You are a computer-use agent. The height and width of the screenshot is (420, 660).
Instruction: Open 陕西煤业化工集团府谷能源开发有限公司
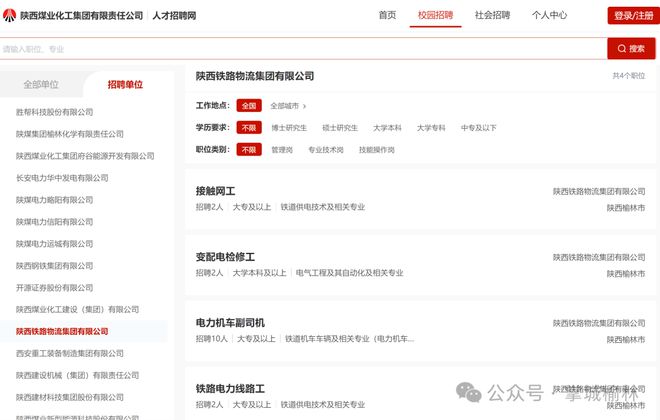click(x=85, y=156)
